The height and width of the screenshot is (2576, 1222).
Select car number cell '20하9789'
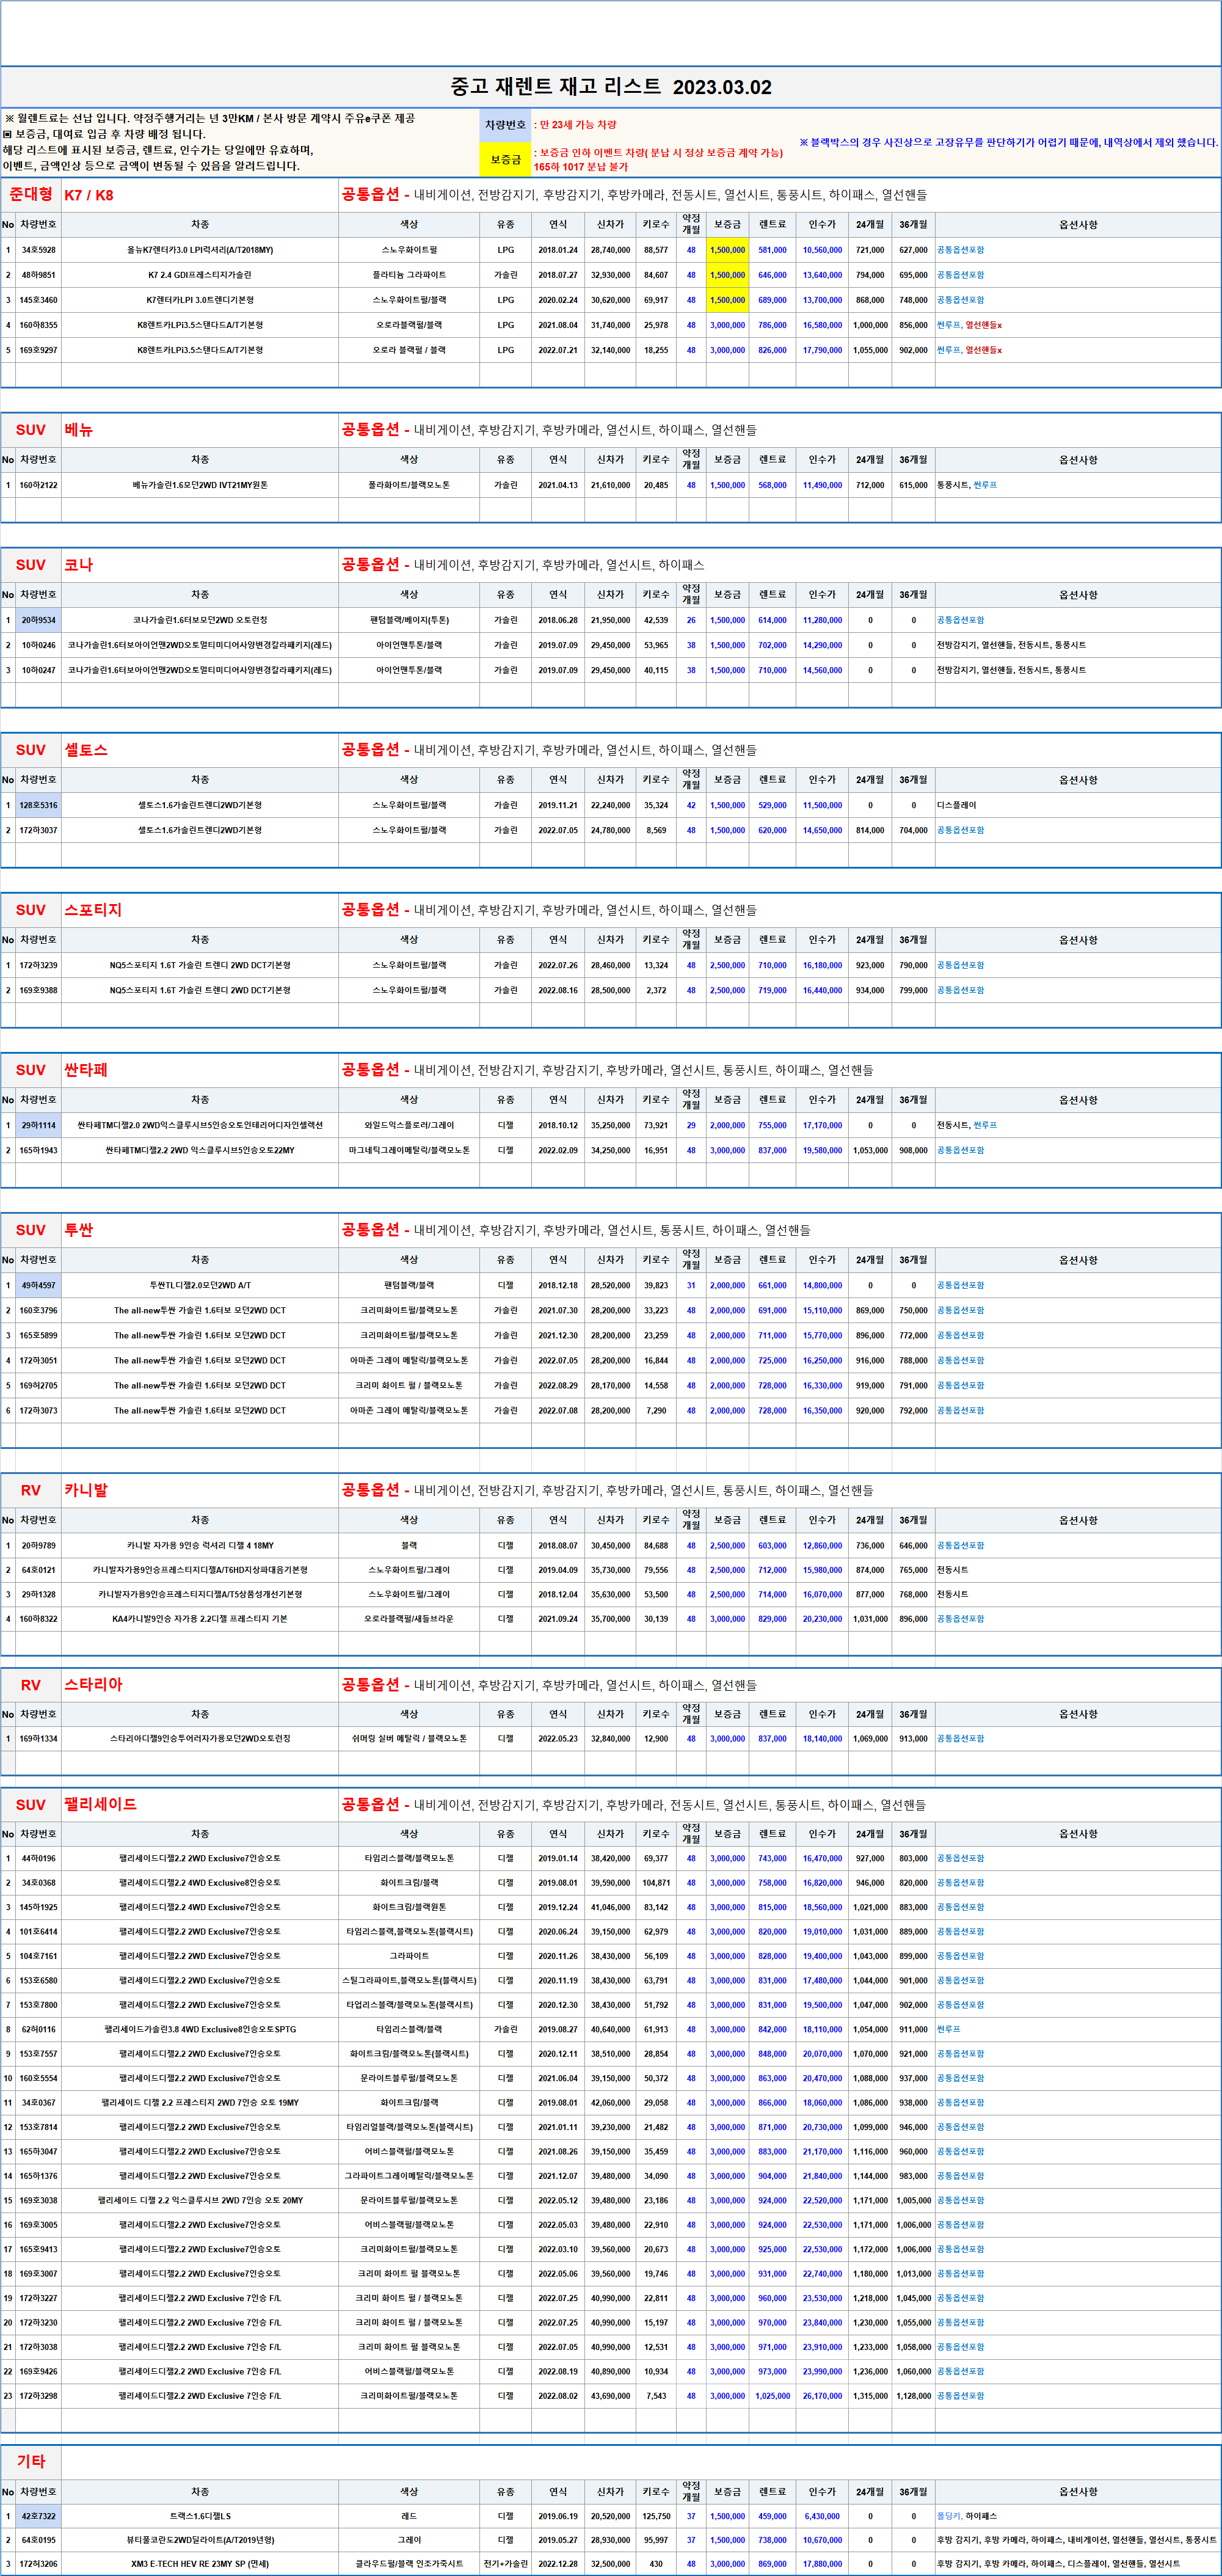[39, 1545]
